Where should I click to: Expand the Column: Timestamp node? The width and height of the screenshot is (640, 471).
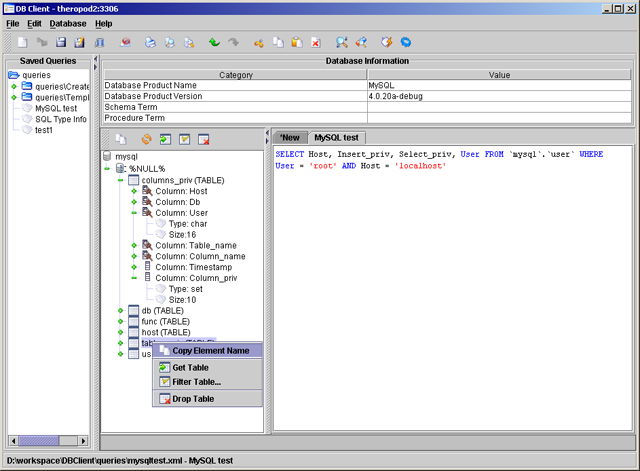tap(134, 267)
